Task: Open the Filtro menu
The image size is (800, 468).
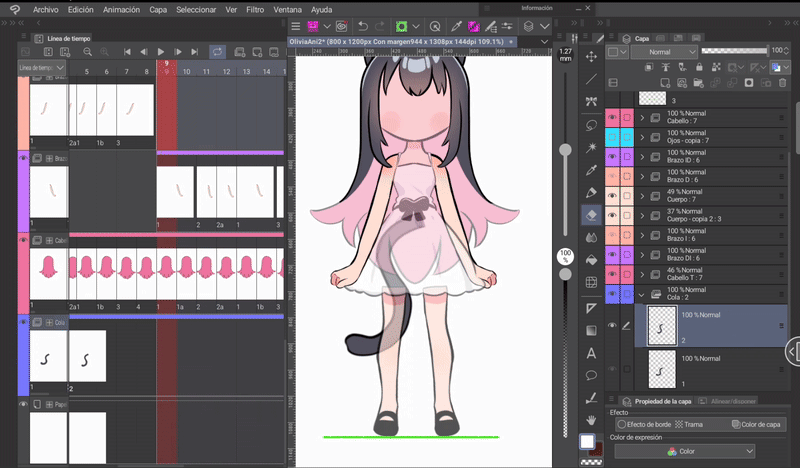Action: (255, 9)
